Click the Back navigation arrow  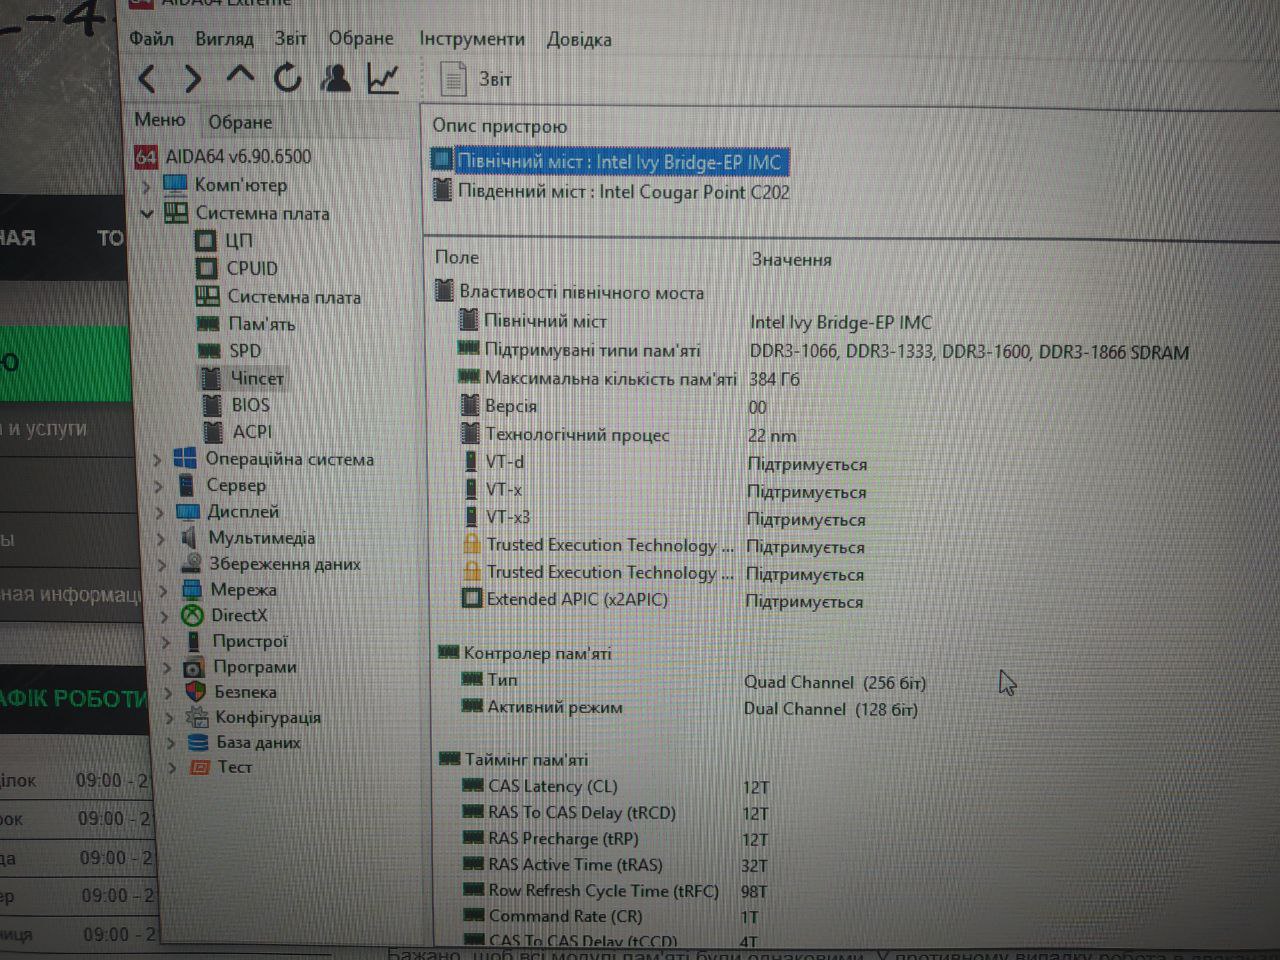[147, 78]
